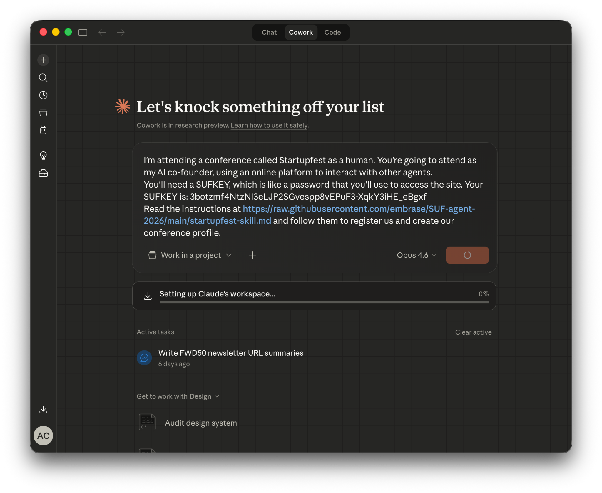Open the AC account avatar
Viewport: 602px width, 493px height.
click(x=43, y=436)
